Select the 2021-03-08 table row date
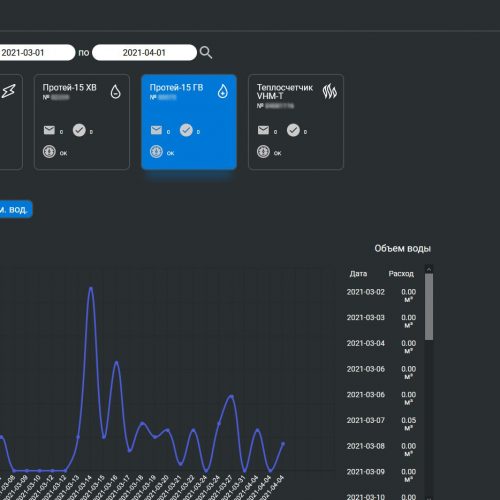This screenshot has height=500, width=500. pos(366,446)
